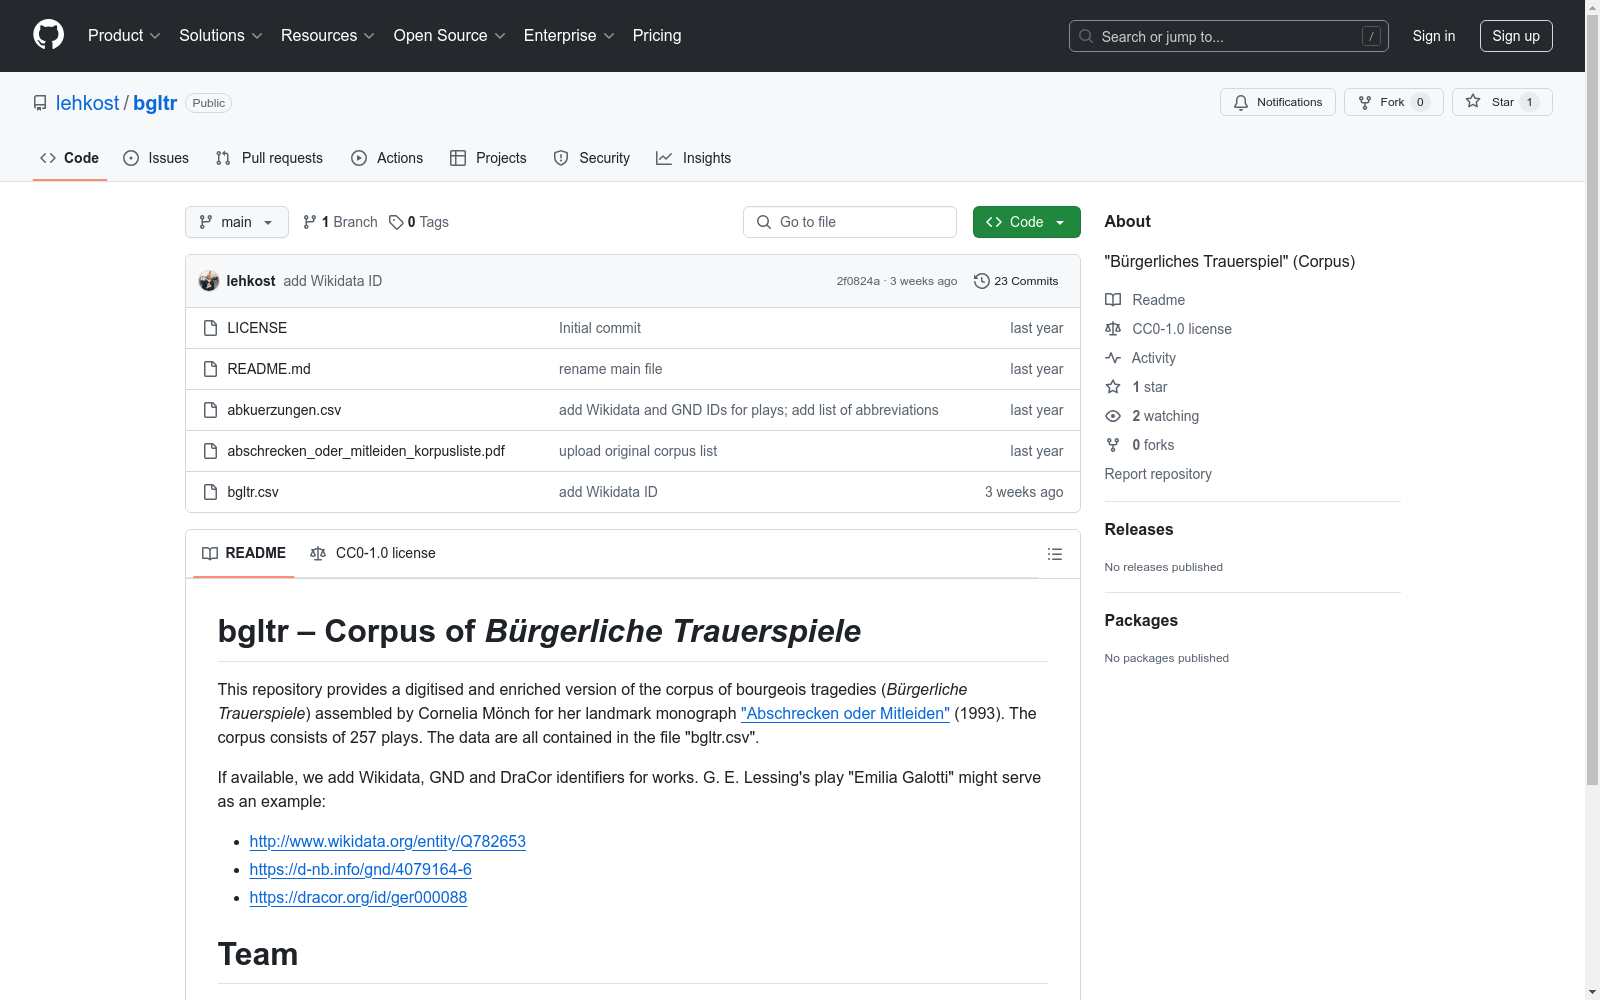This screenshot has width=1600, height=1000.
Task: Click the 'rename main file' commit message
Action: 611,369
